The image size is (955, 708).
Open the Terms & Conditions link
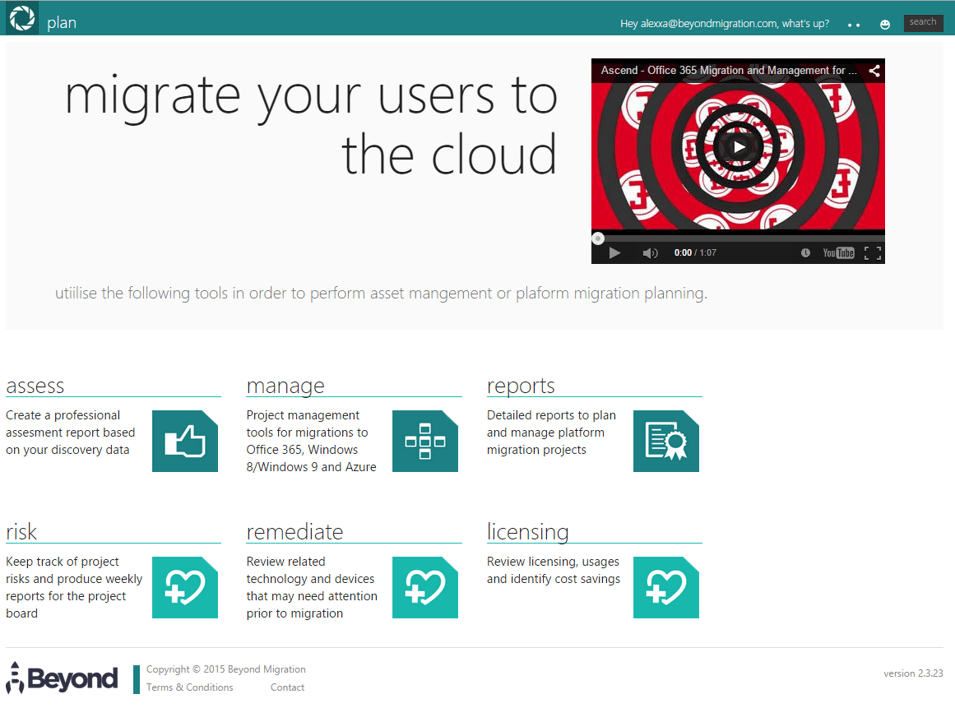(x=189, y=687)
